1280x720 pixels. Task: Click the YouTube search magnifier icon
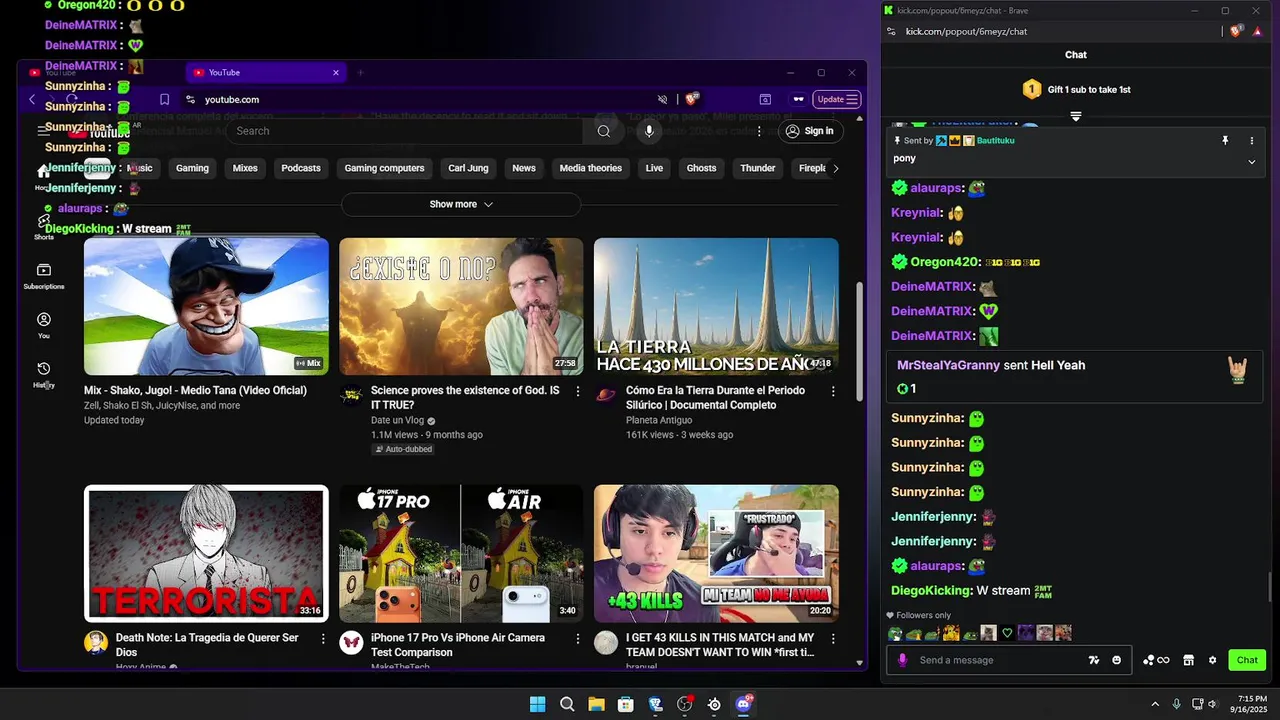(x=604, y=131)
